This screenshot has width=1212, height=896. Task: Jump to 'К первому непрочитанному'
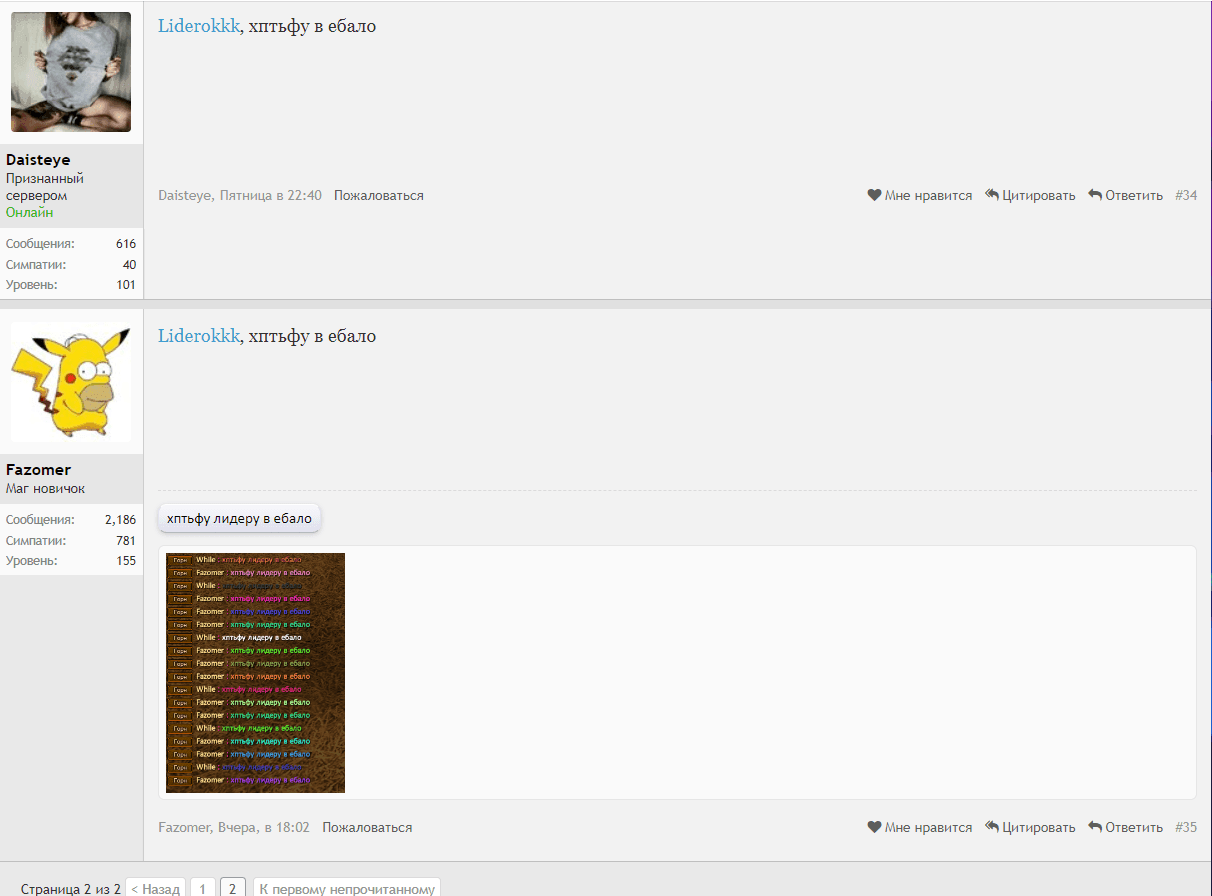pos(346,888)
